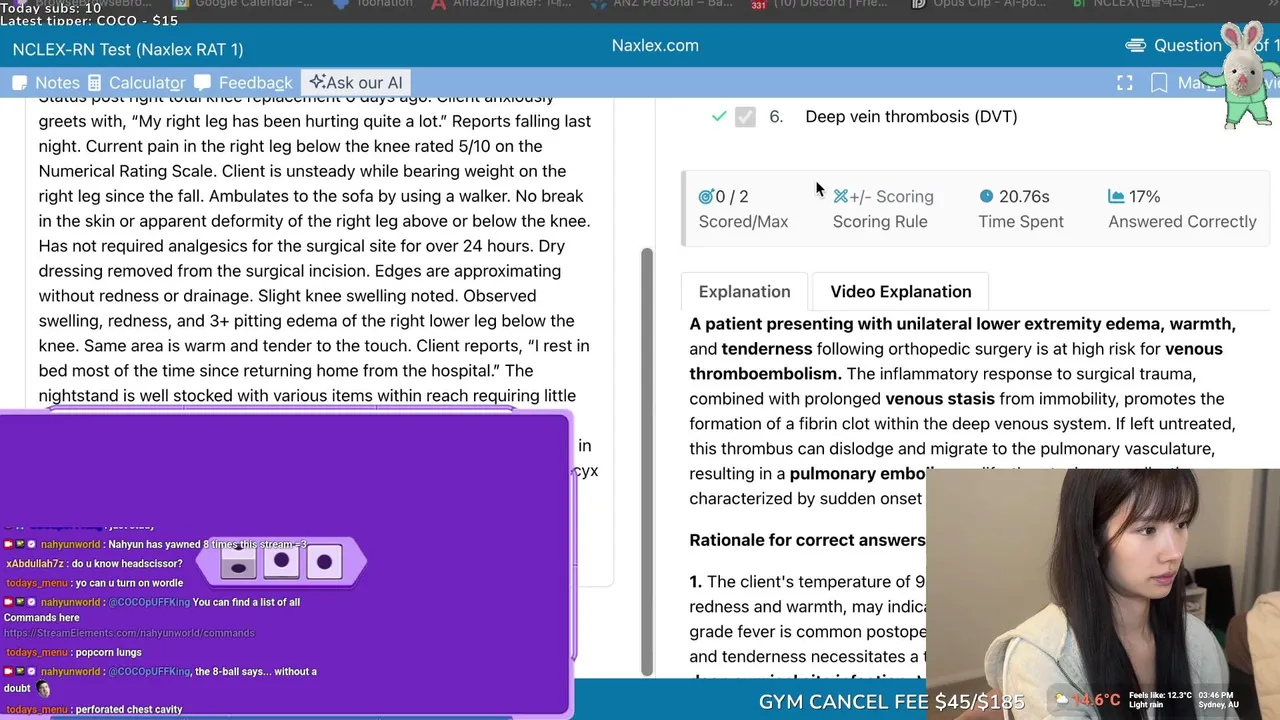Click the bookmark Mark icon

click(x=1159, y=83)
